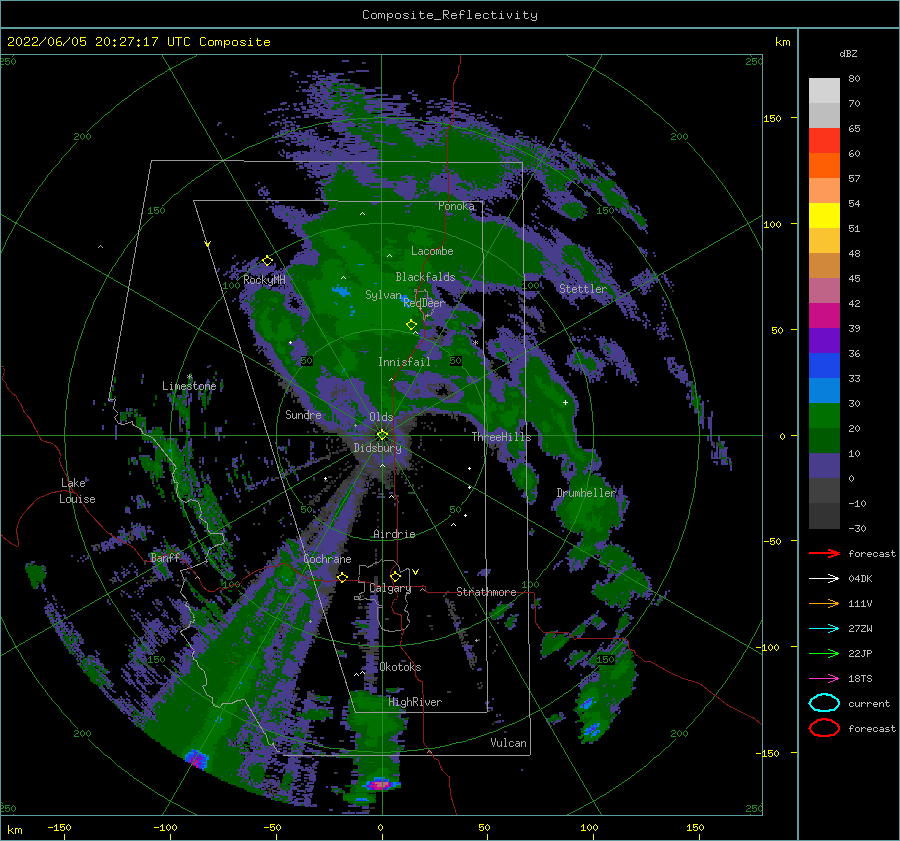
Task: Click the 18TS legend text
Action: 860,679
